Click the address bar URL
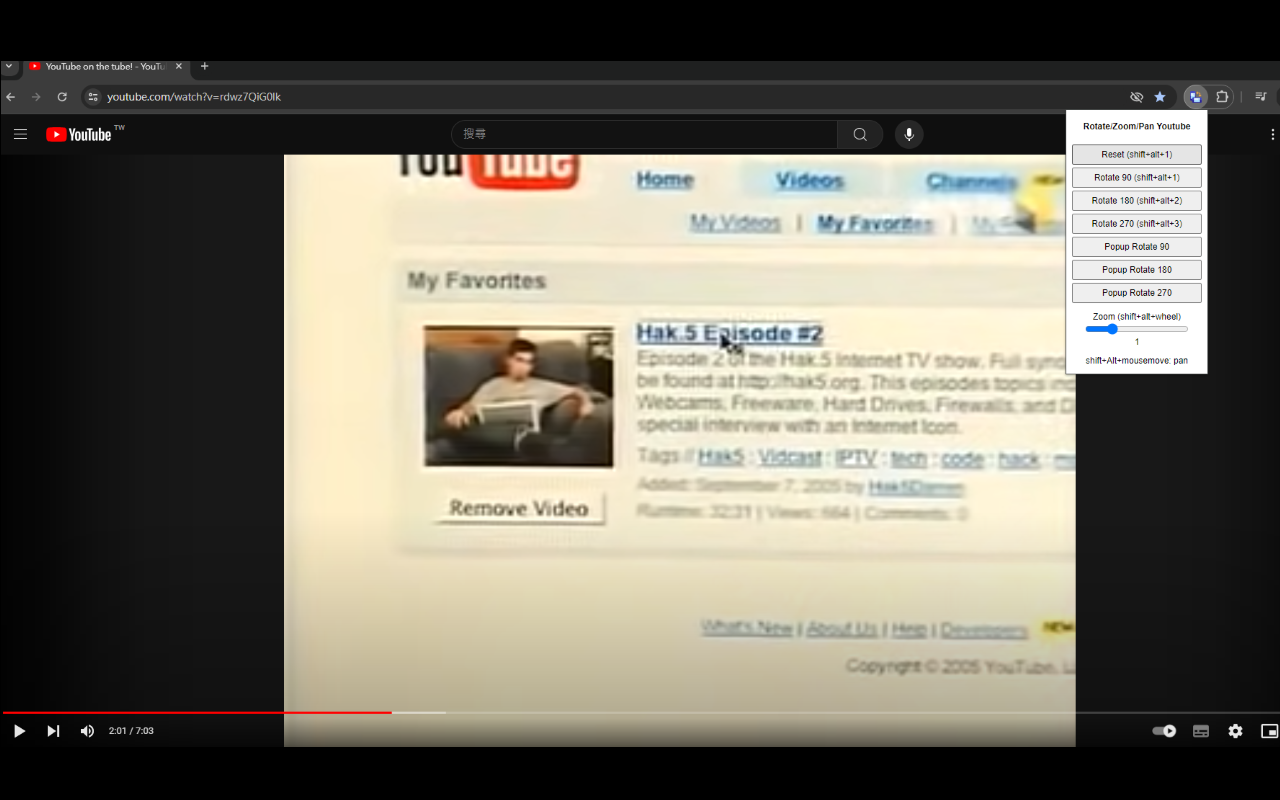This screenshot has height=800, width=1280. click(x=194, y=97)
